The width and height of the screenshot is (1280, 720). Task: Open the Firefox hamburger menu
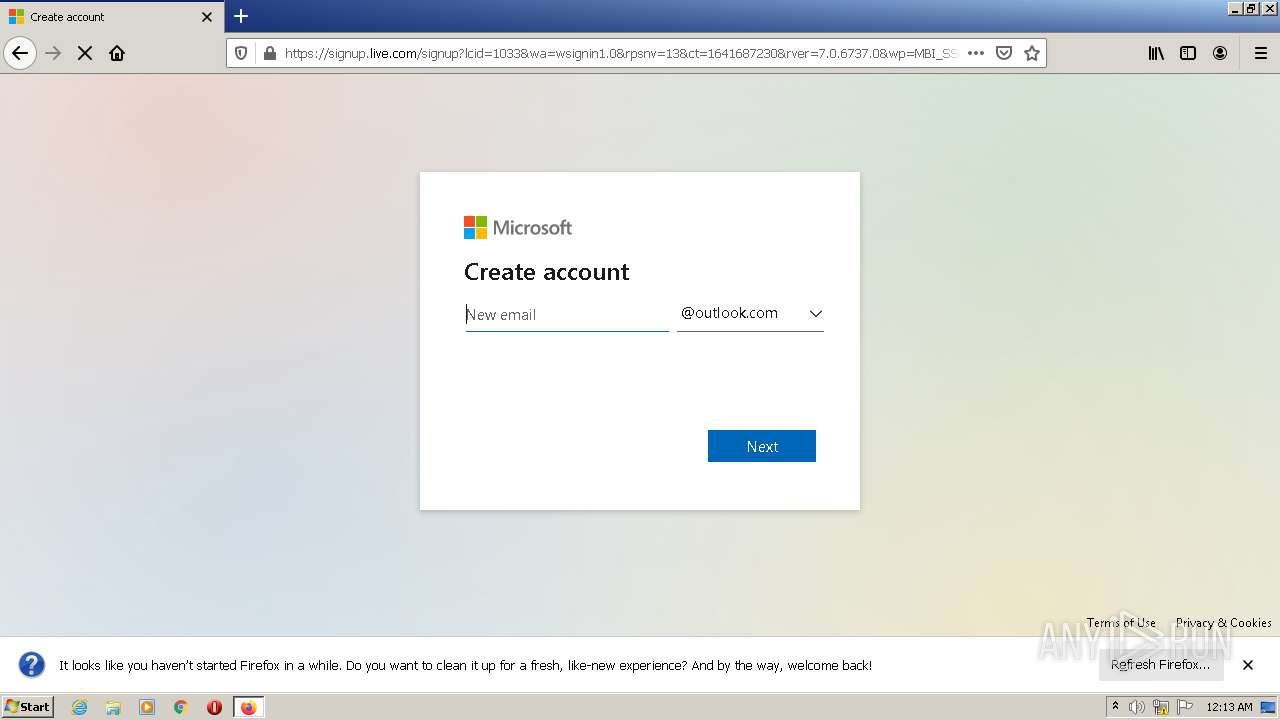coord(1261,53)
